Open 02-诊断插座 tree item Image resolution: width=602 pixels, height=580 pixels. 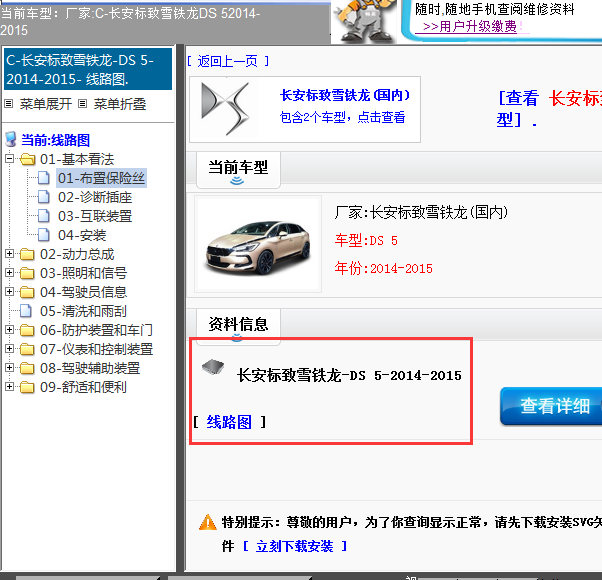click(x=95, y=197)
